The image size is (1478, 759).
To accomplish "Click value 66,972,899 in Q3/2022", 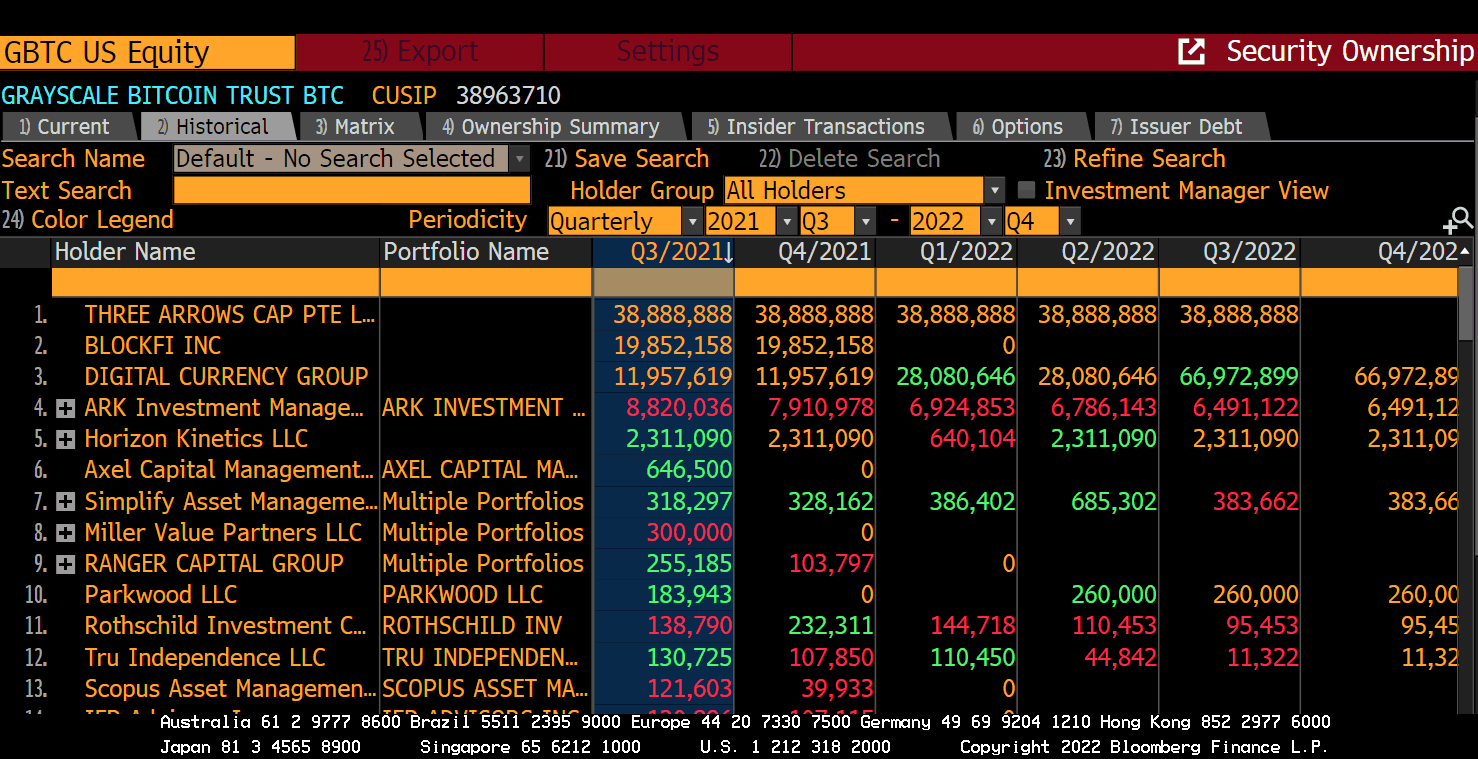I will 1239,376.
